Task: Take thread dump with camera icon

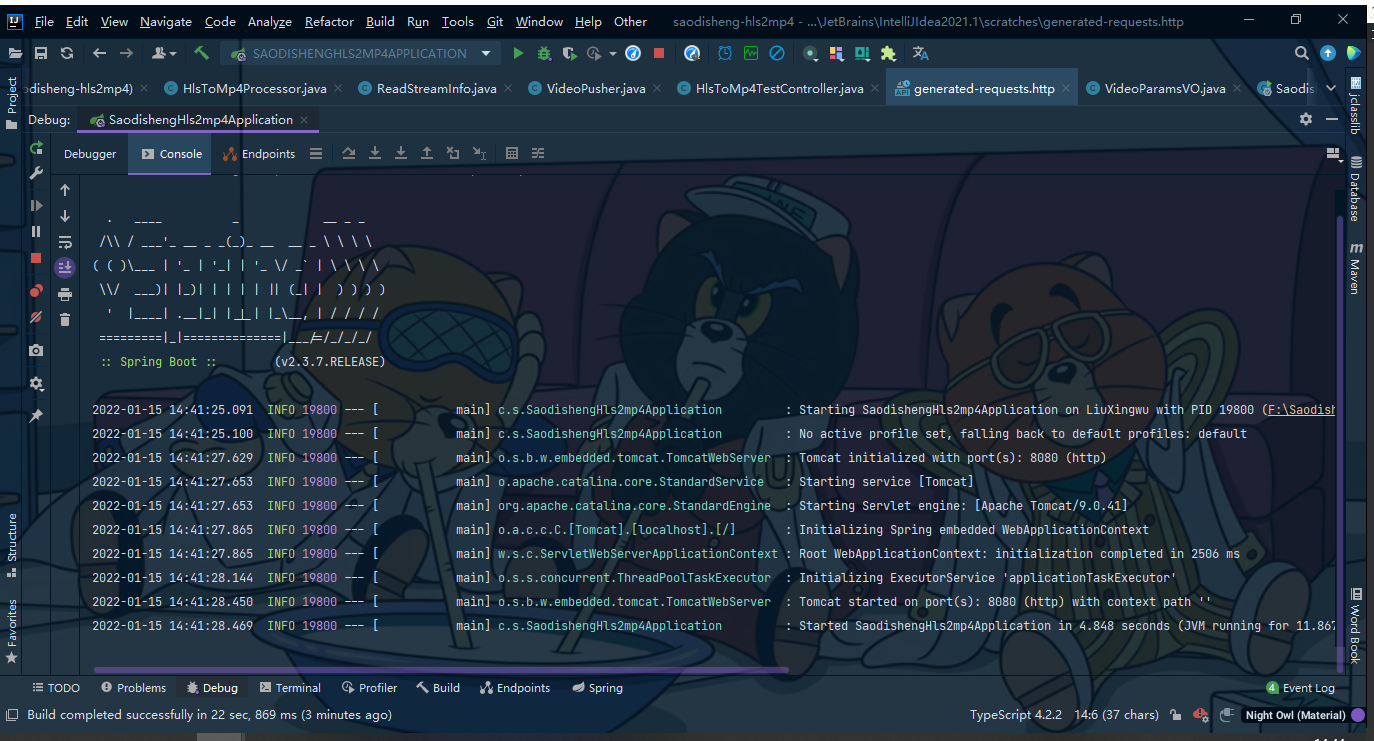Action: (x=36, y=350)
